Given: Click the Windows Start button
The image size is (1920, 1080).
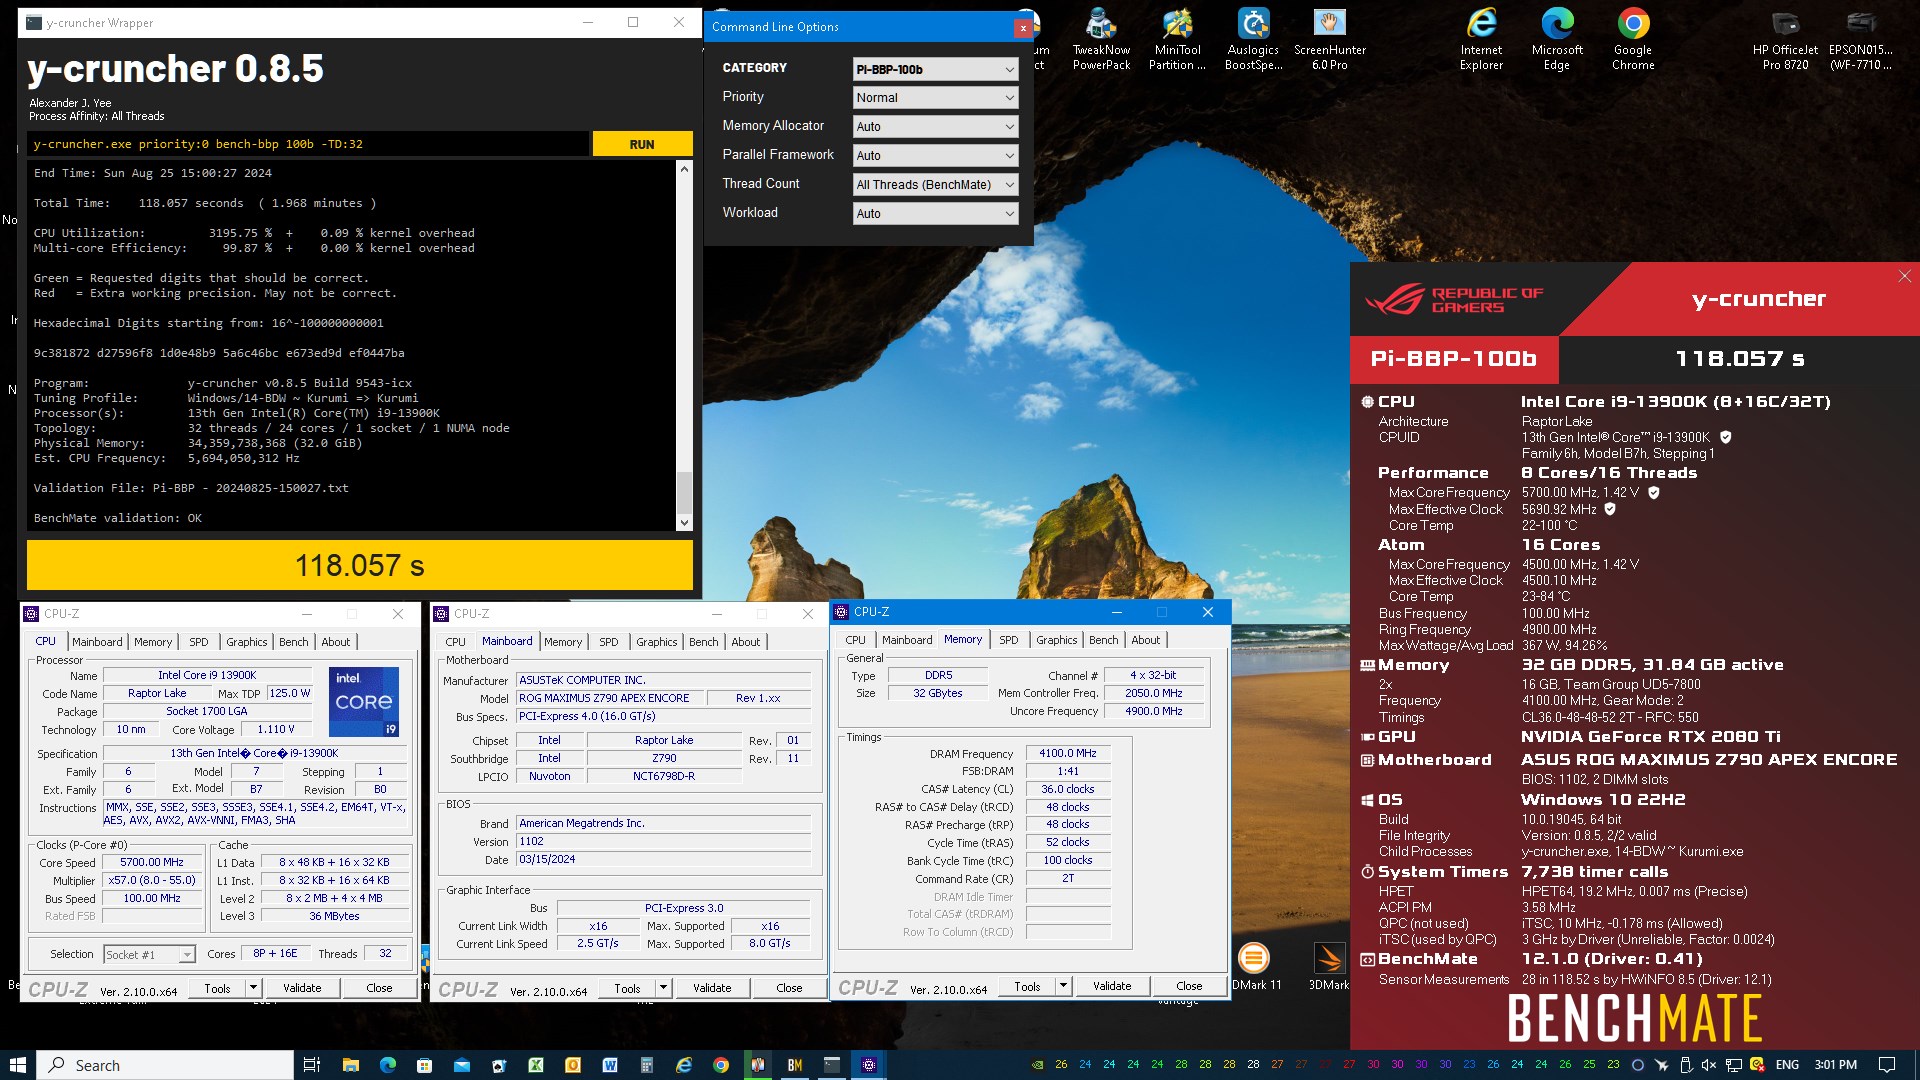Looking at the screenshot, I should pyautogui.click(x=17, y=1065).
